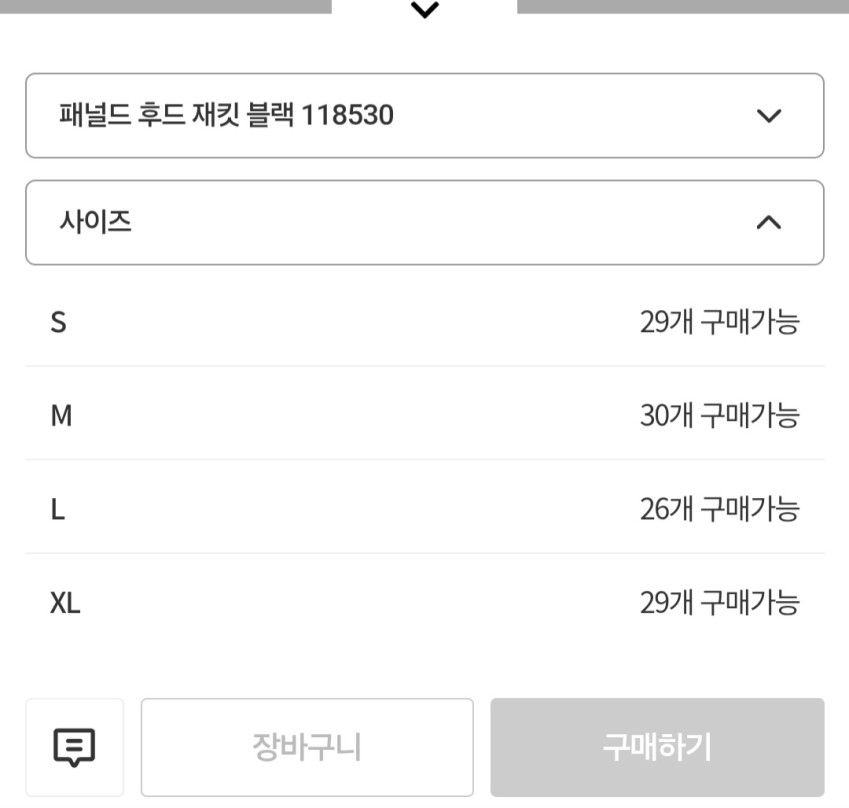This screenshot has height=808, width=849.
Task: Tap the S row's 29개 구매가능 text
Action: (719, 323)
